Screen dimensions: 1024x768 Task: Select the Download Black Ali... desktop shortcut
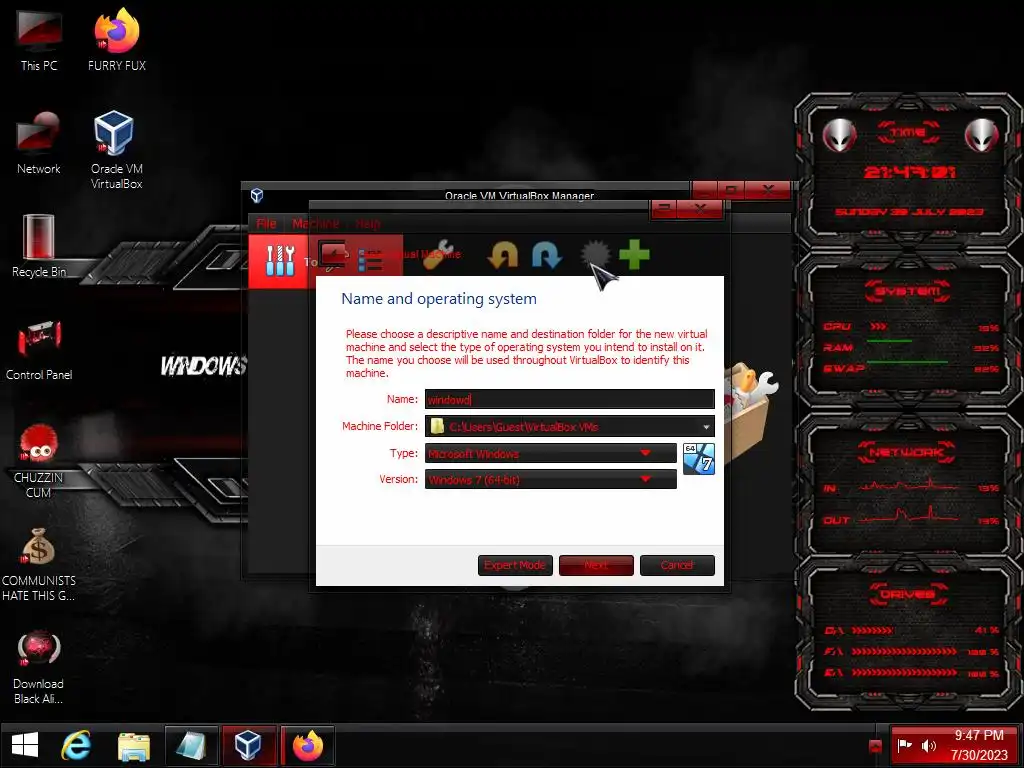coord(39,668)
